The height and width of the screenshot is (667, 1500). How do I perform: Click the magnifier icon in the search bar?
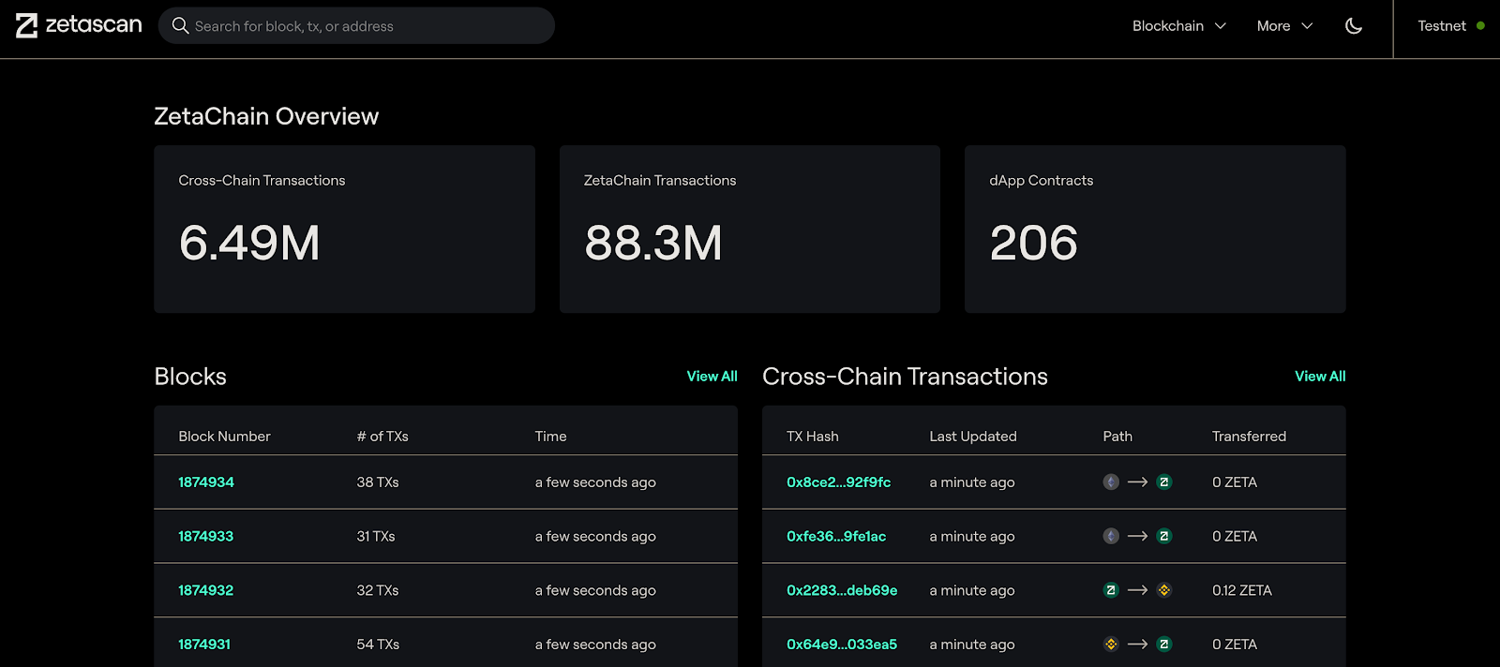click(x=181, y=25)
